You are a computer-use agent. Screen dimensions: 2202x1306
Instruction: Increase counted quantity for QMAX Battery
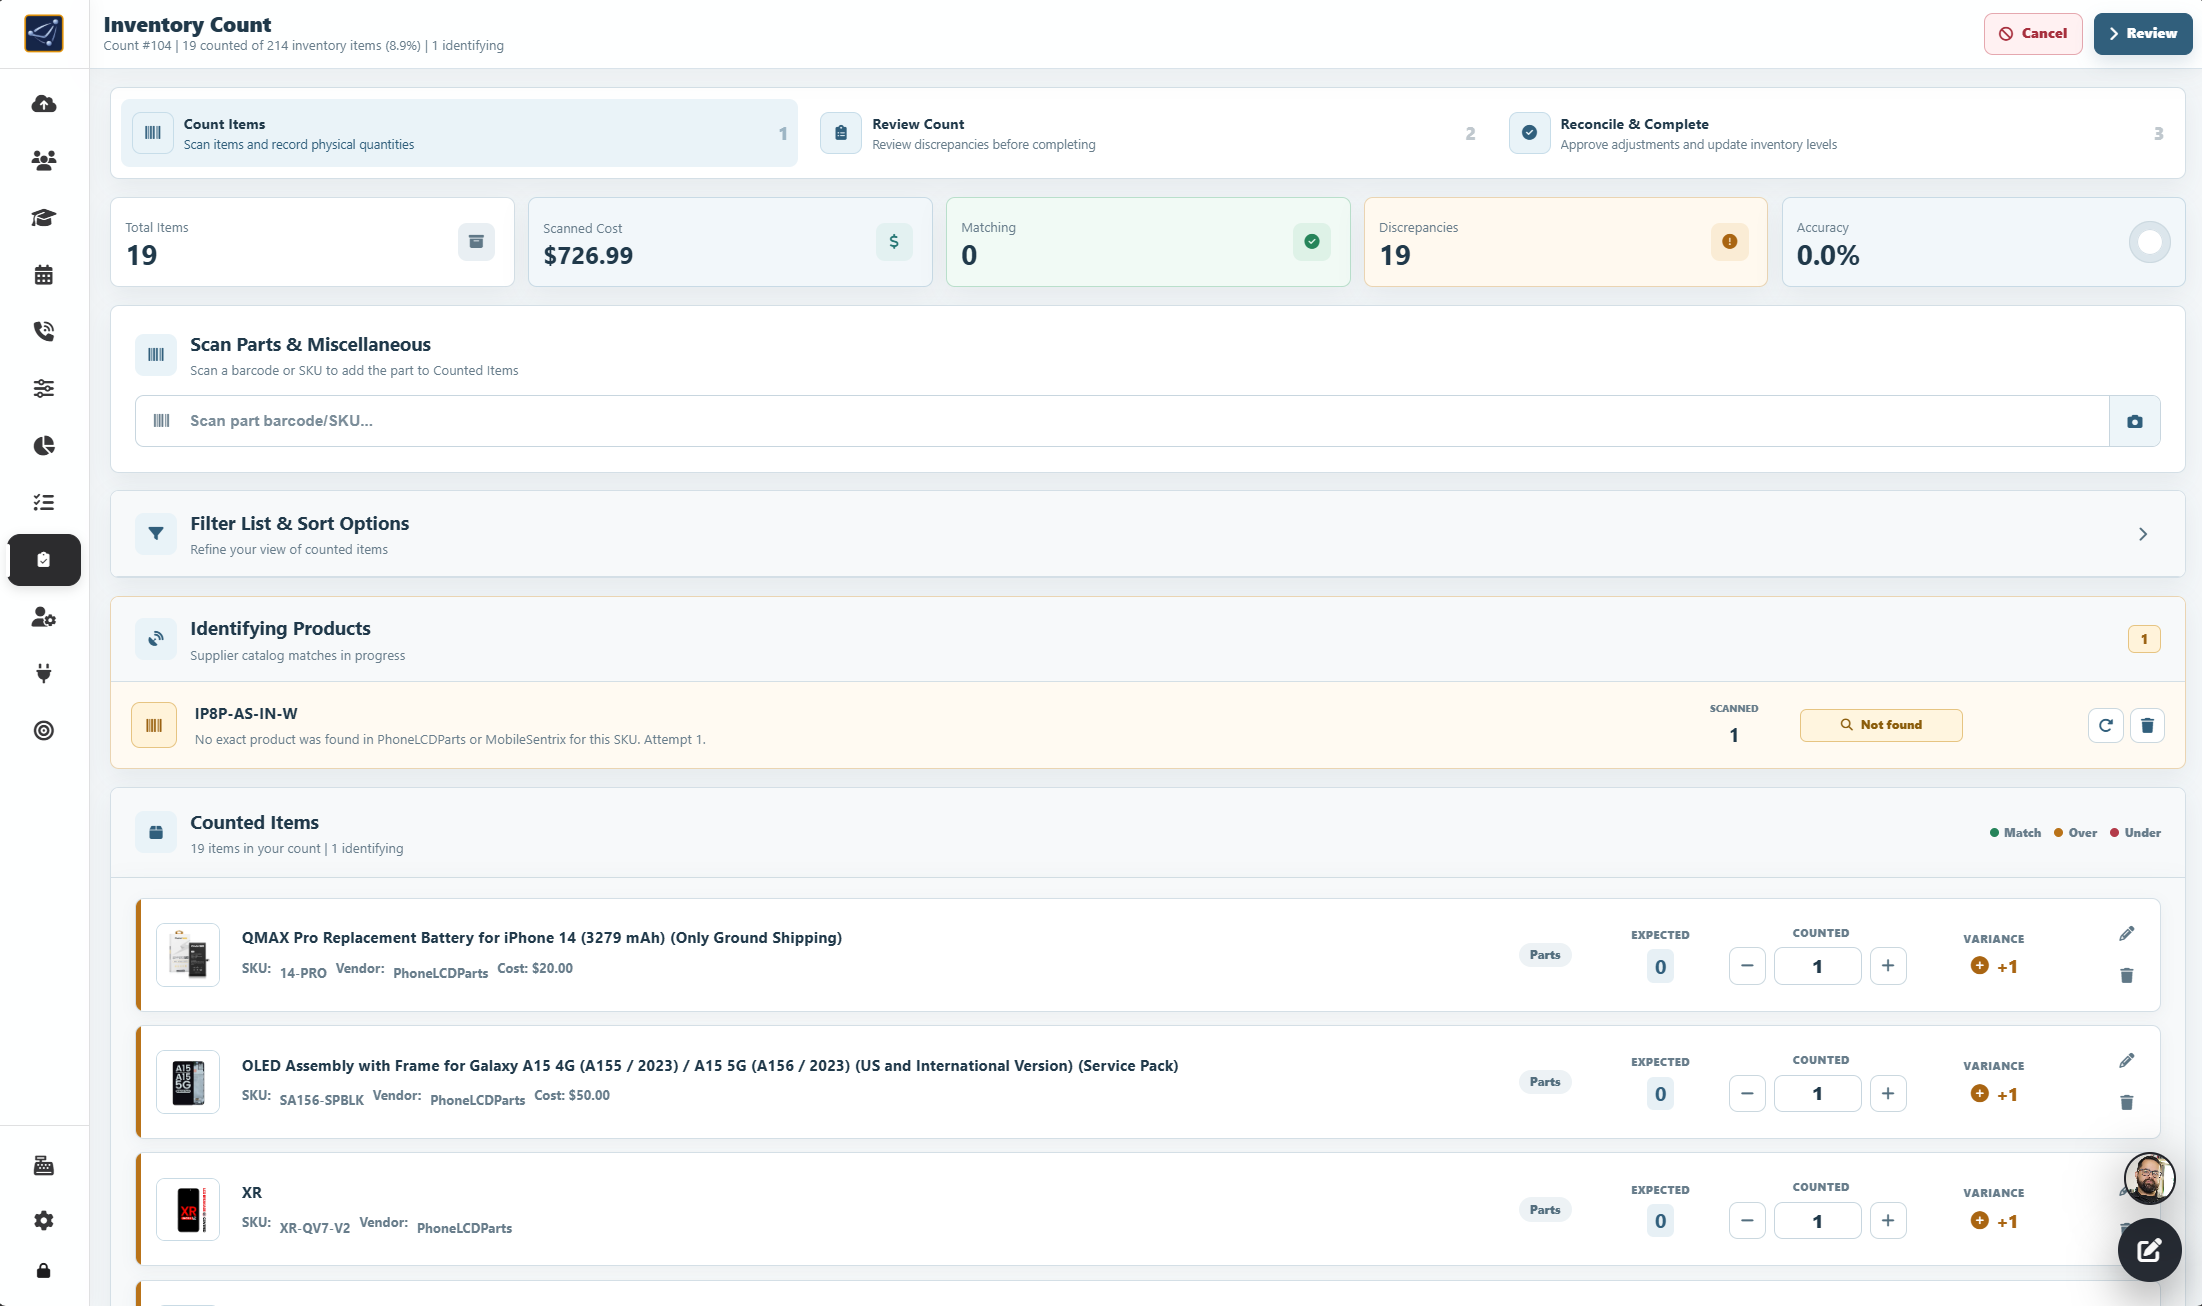coord(1888,966)
